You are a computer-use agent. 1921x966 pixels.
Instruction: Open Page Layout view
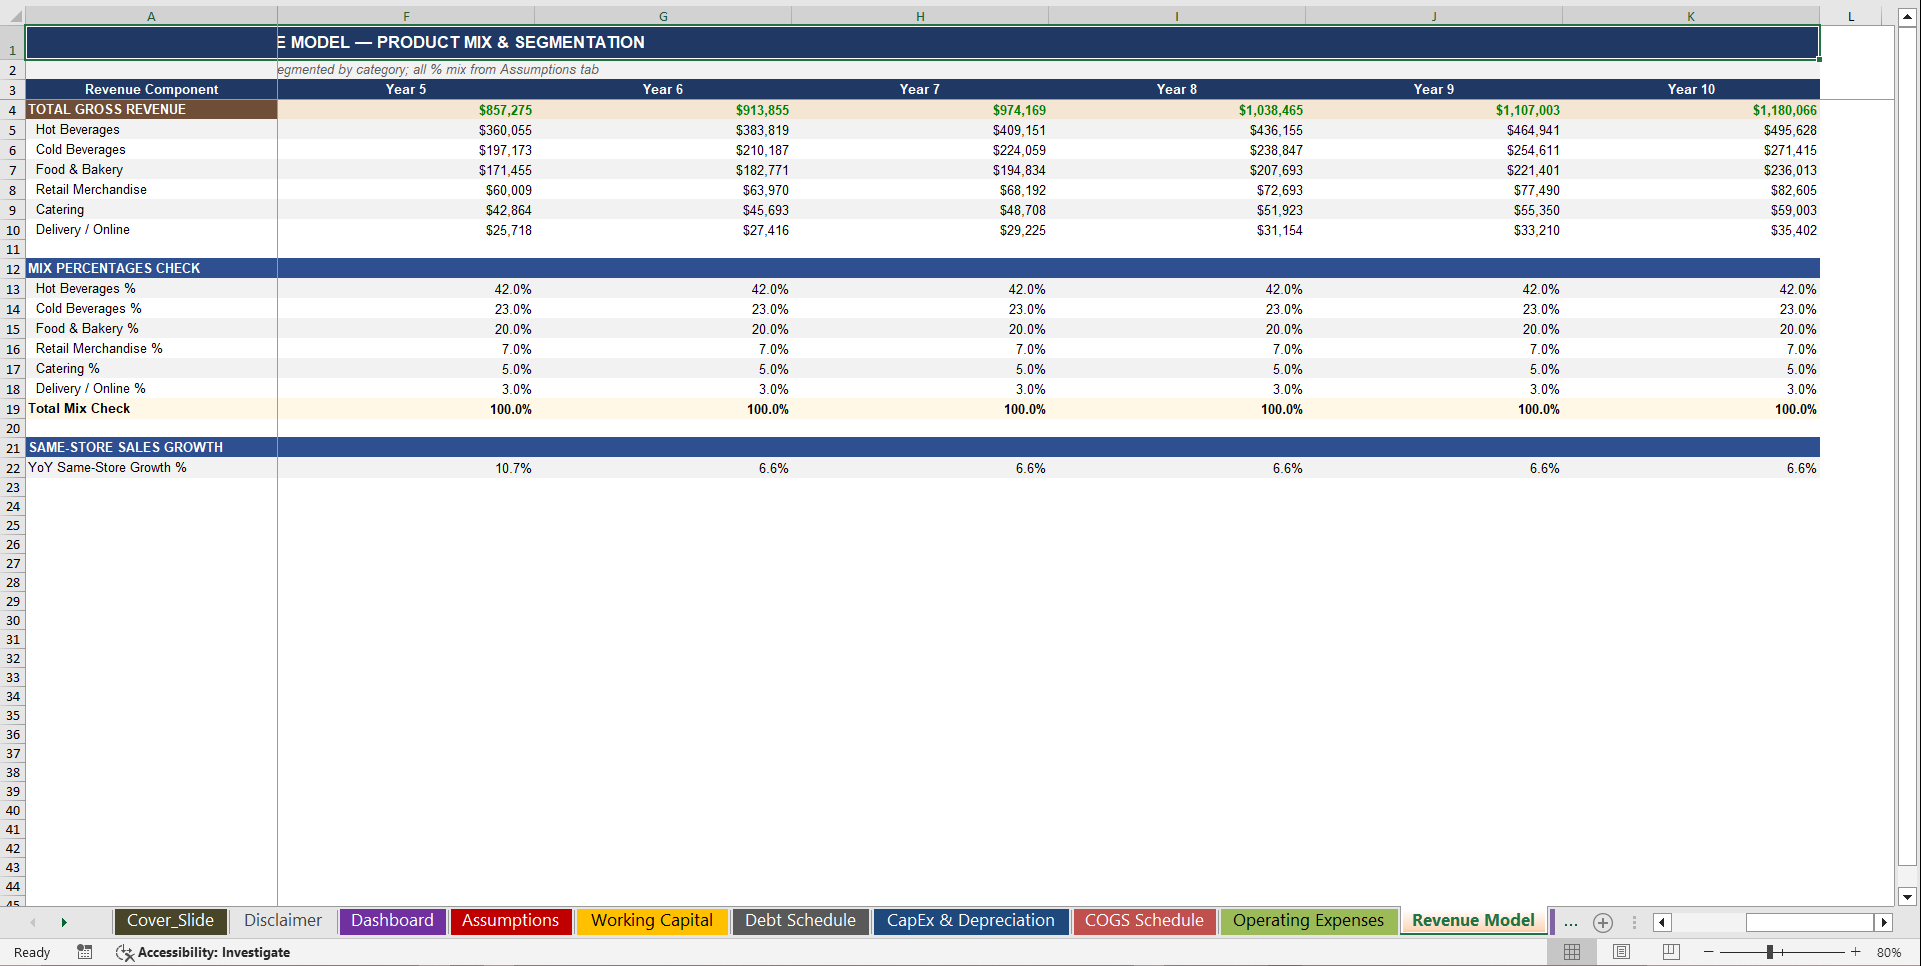point(1621,952)
